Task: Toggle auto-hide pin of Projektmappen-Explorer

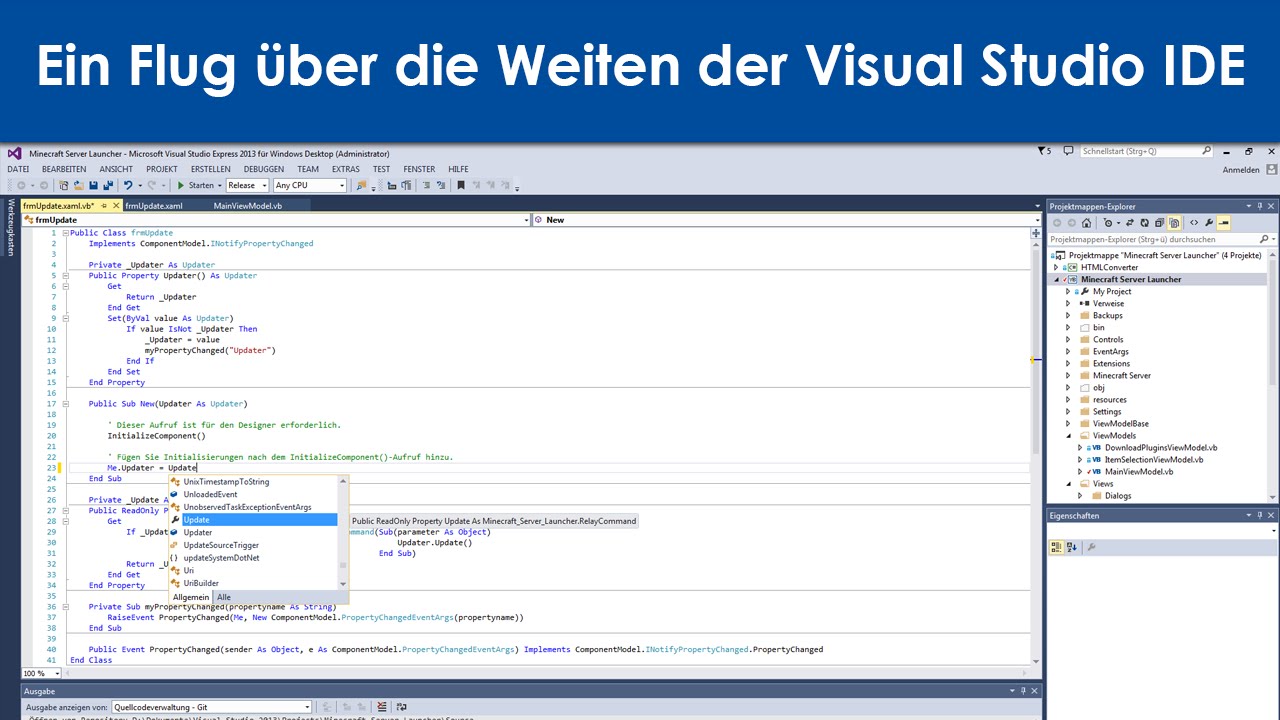Action: point(1260,206)
